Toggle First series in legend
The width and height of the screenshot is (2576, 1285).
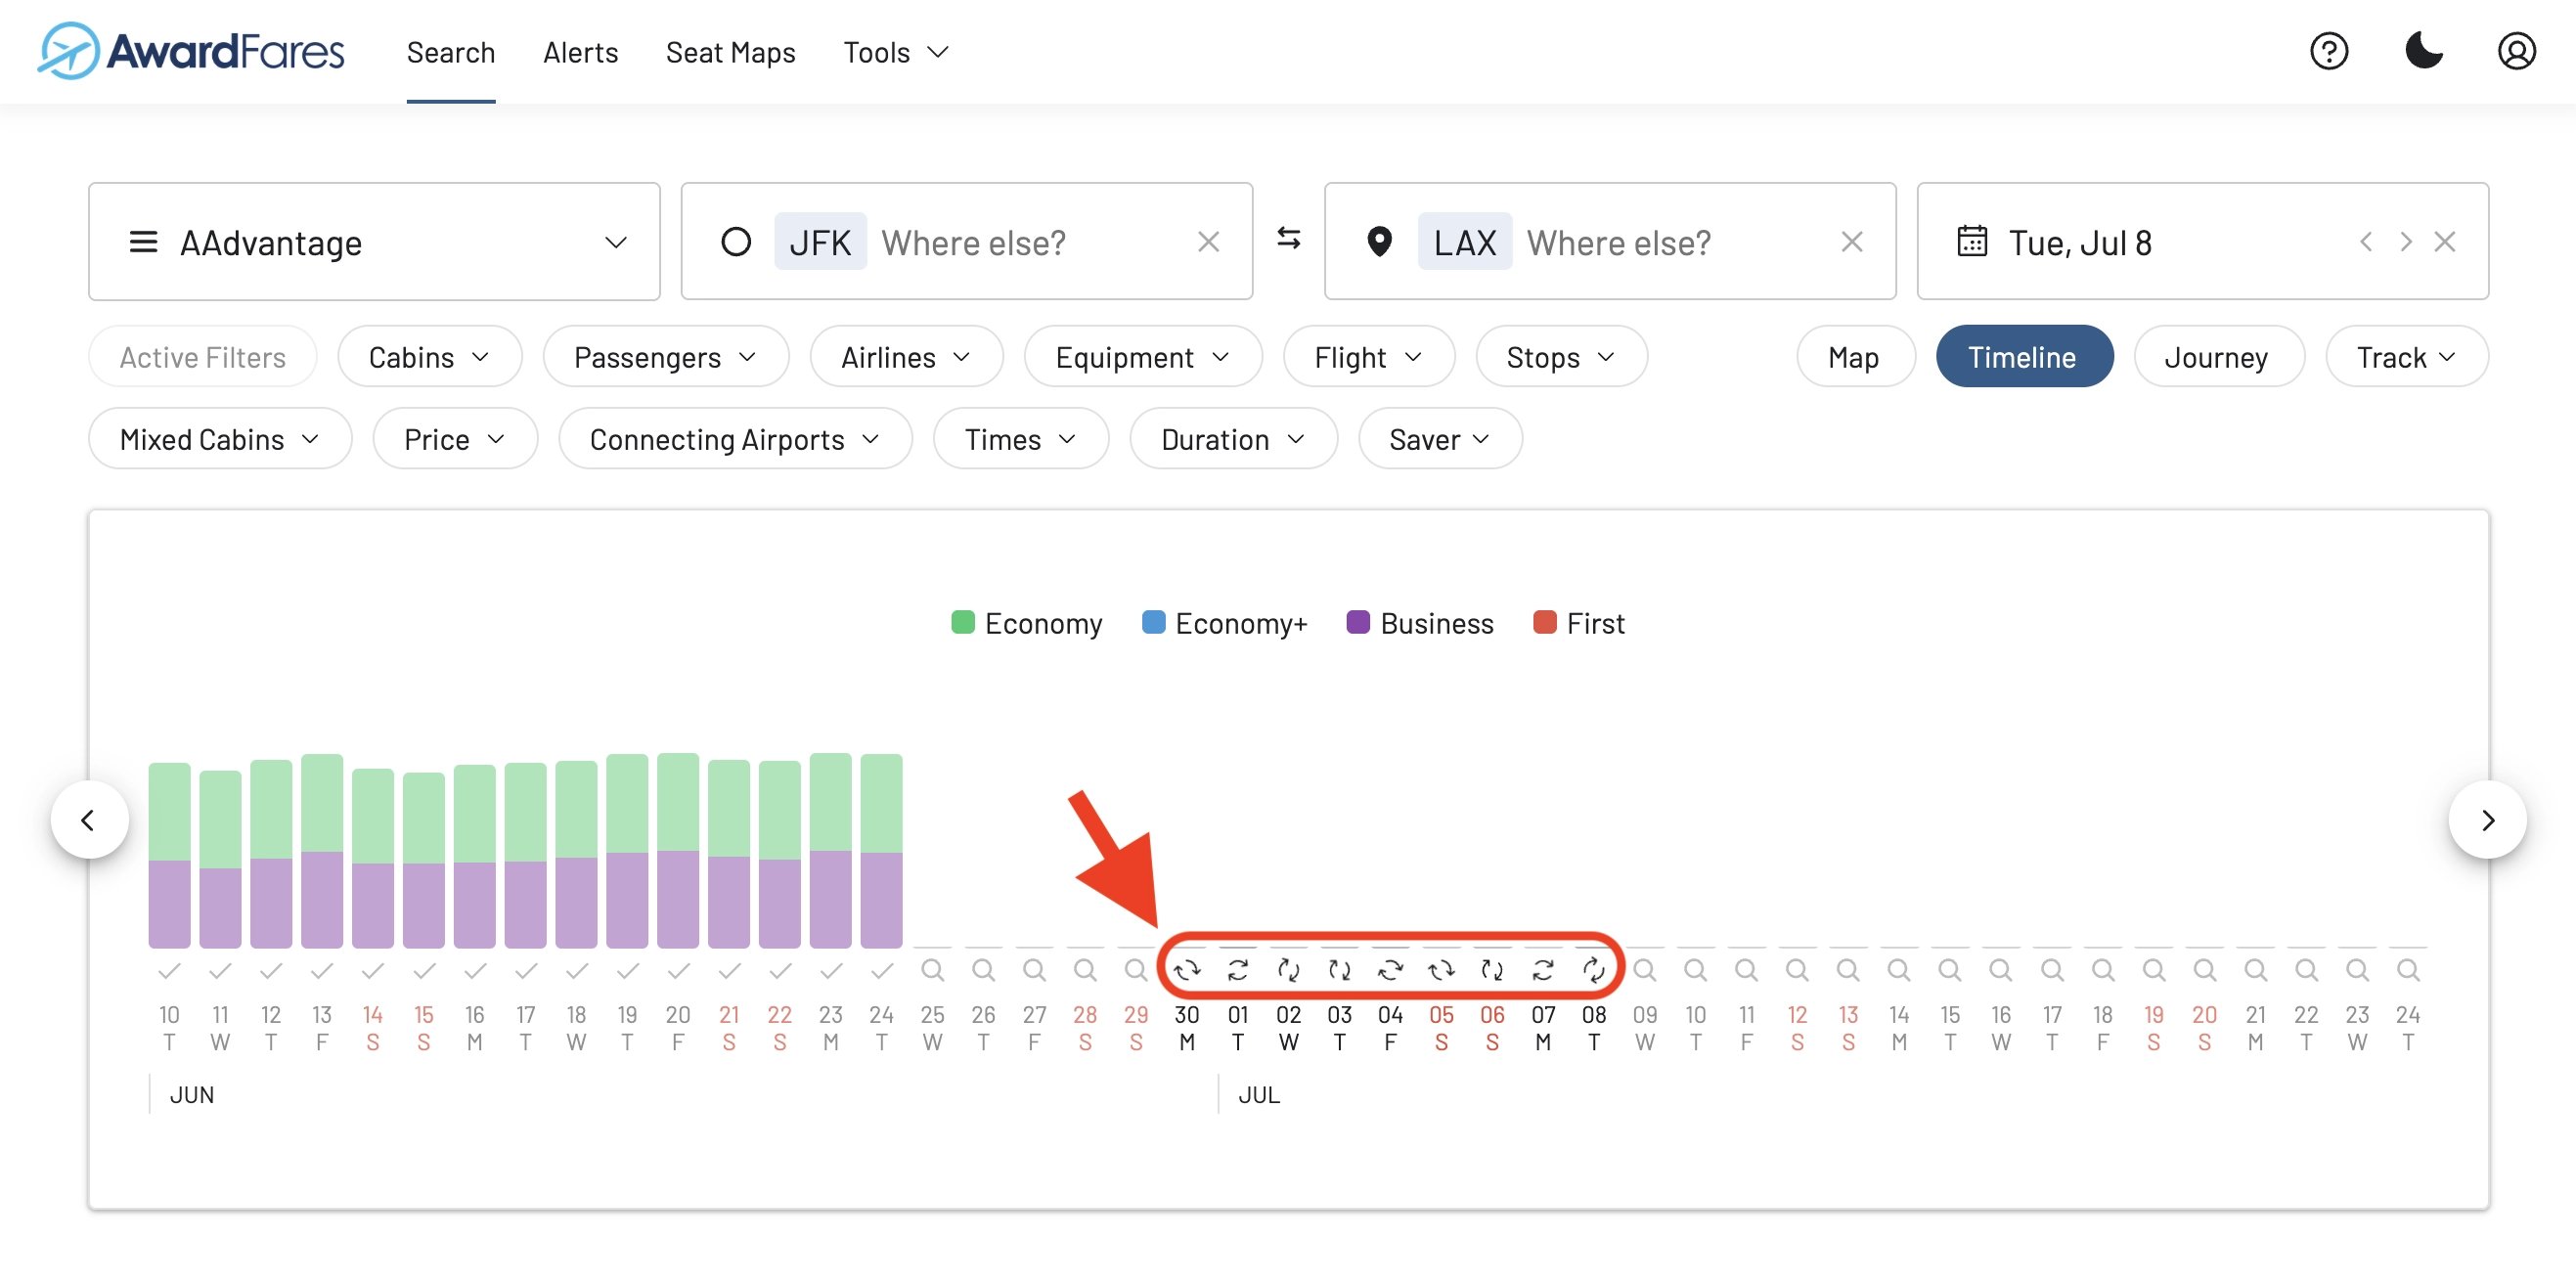(x=1578, y=623)
